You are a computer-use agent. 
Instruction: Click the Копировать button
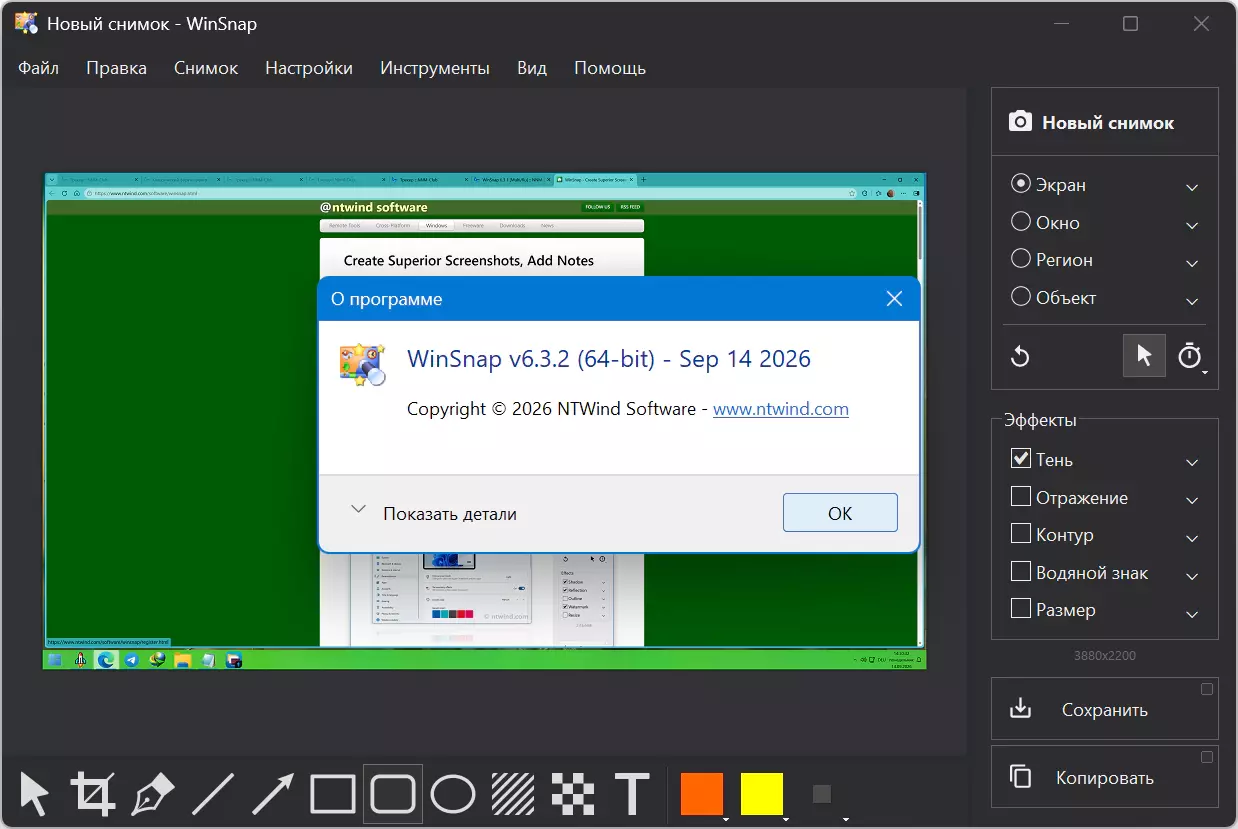[1105, 776]
